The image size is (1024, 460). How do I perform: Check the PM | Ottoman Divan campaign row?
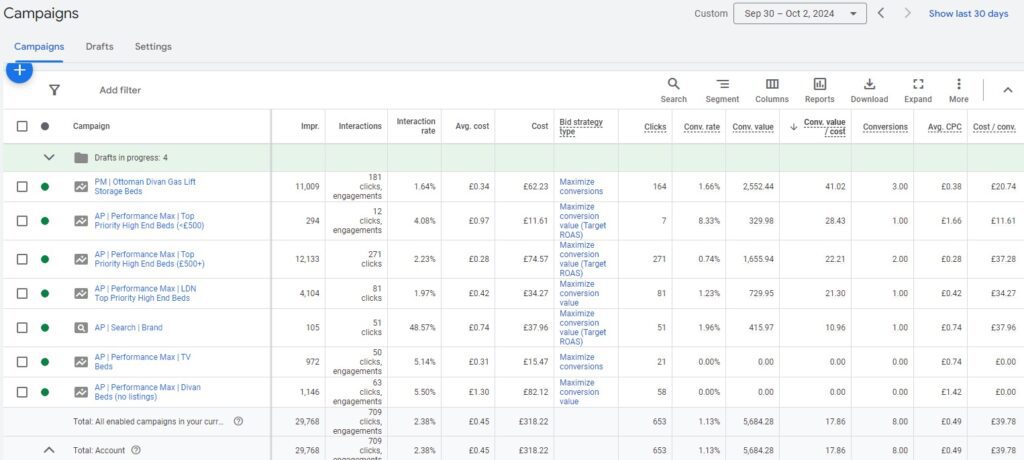[x=22, y=187]
